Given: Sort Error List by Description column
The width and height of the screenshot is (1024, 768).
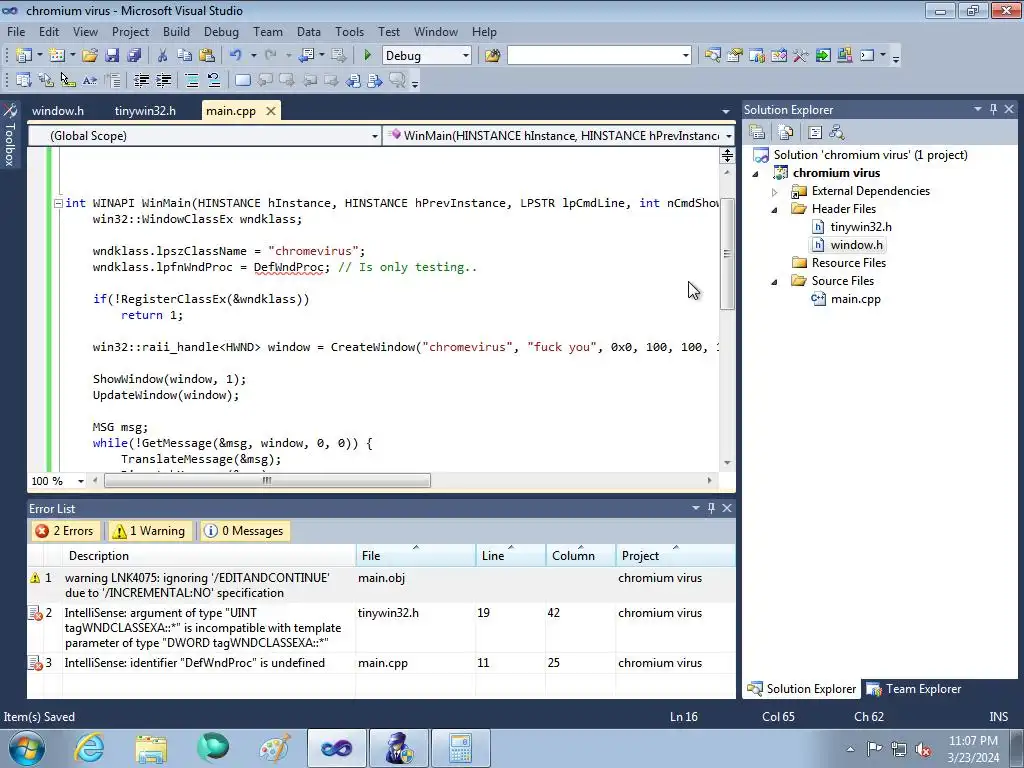Looking at the screenshot, I should coord(208,556).
